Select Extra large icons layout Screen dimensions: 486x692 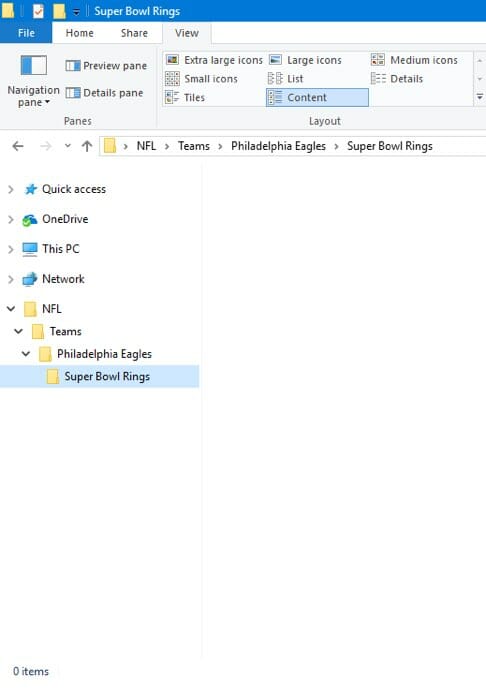coord(214,60)
